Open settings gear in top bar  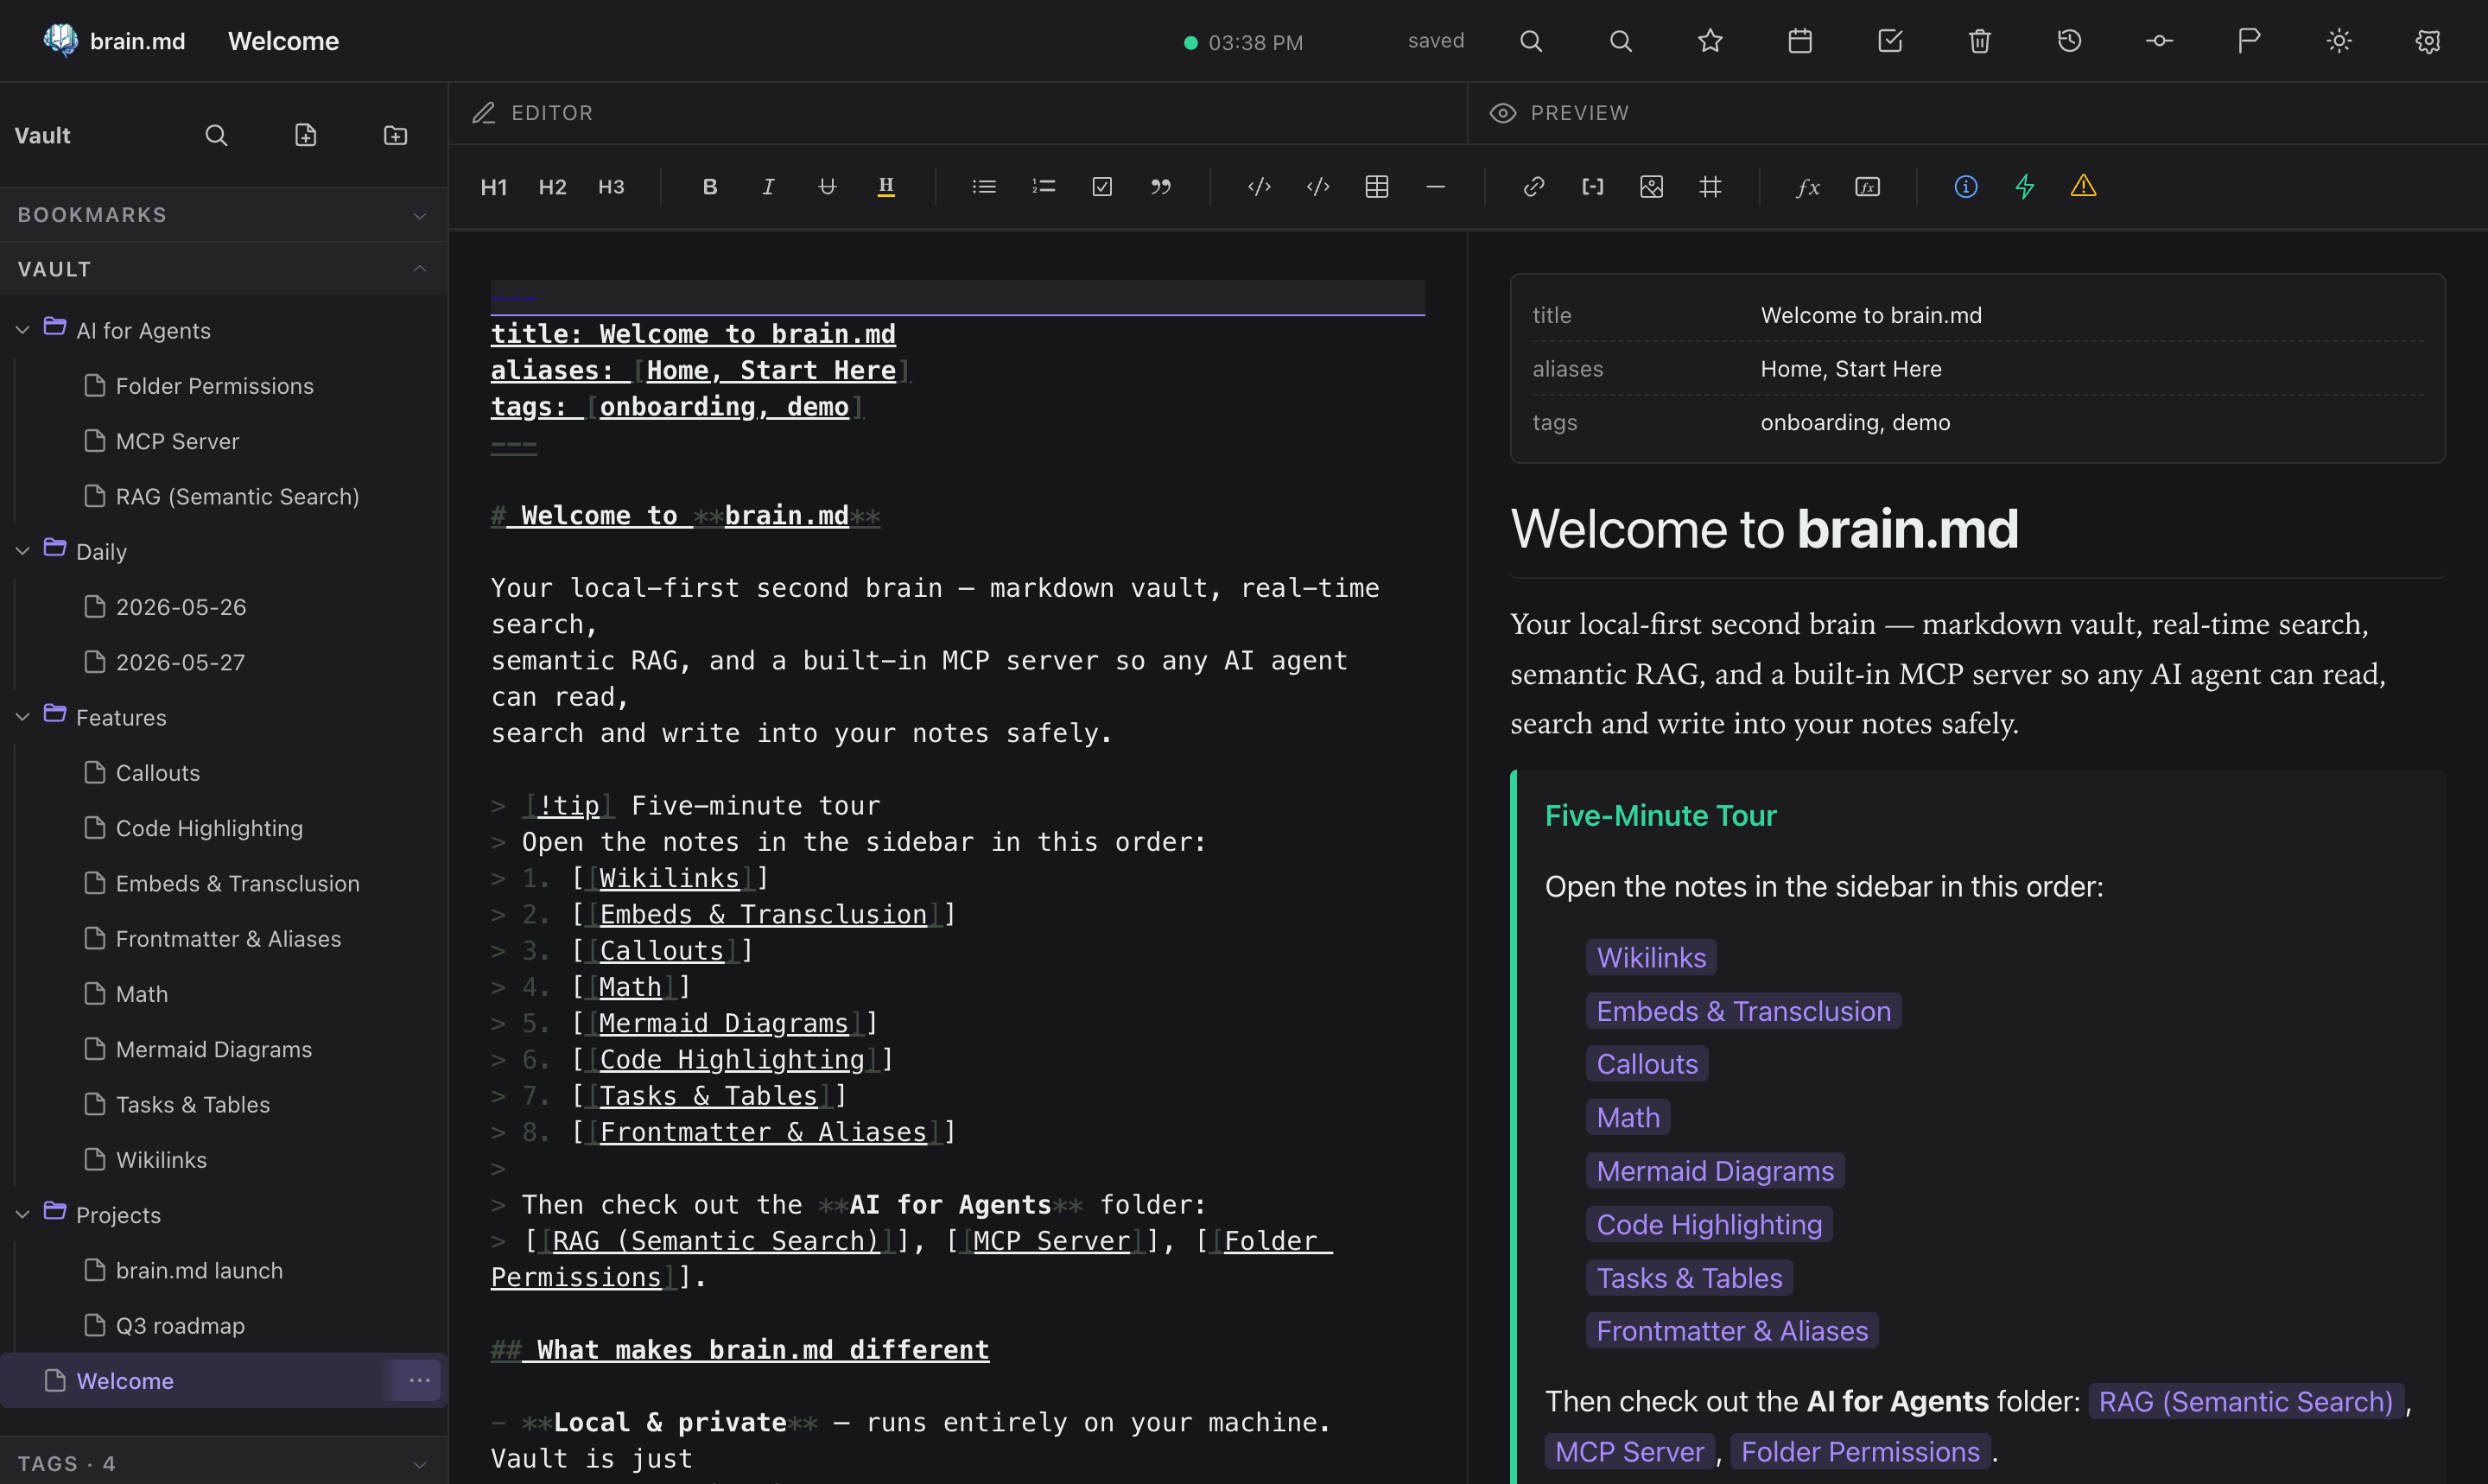click(2428, 41)
